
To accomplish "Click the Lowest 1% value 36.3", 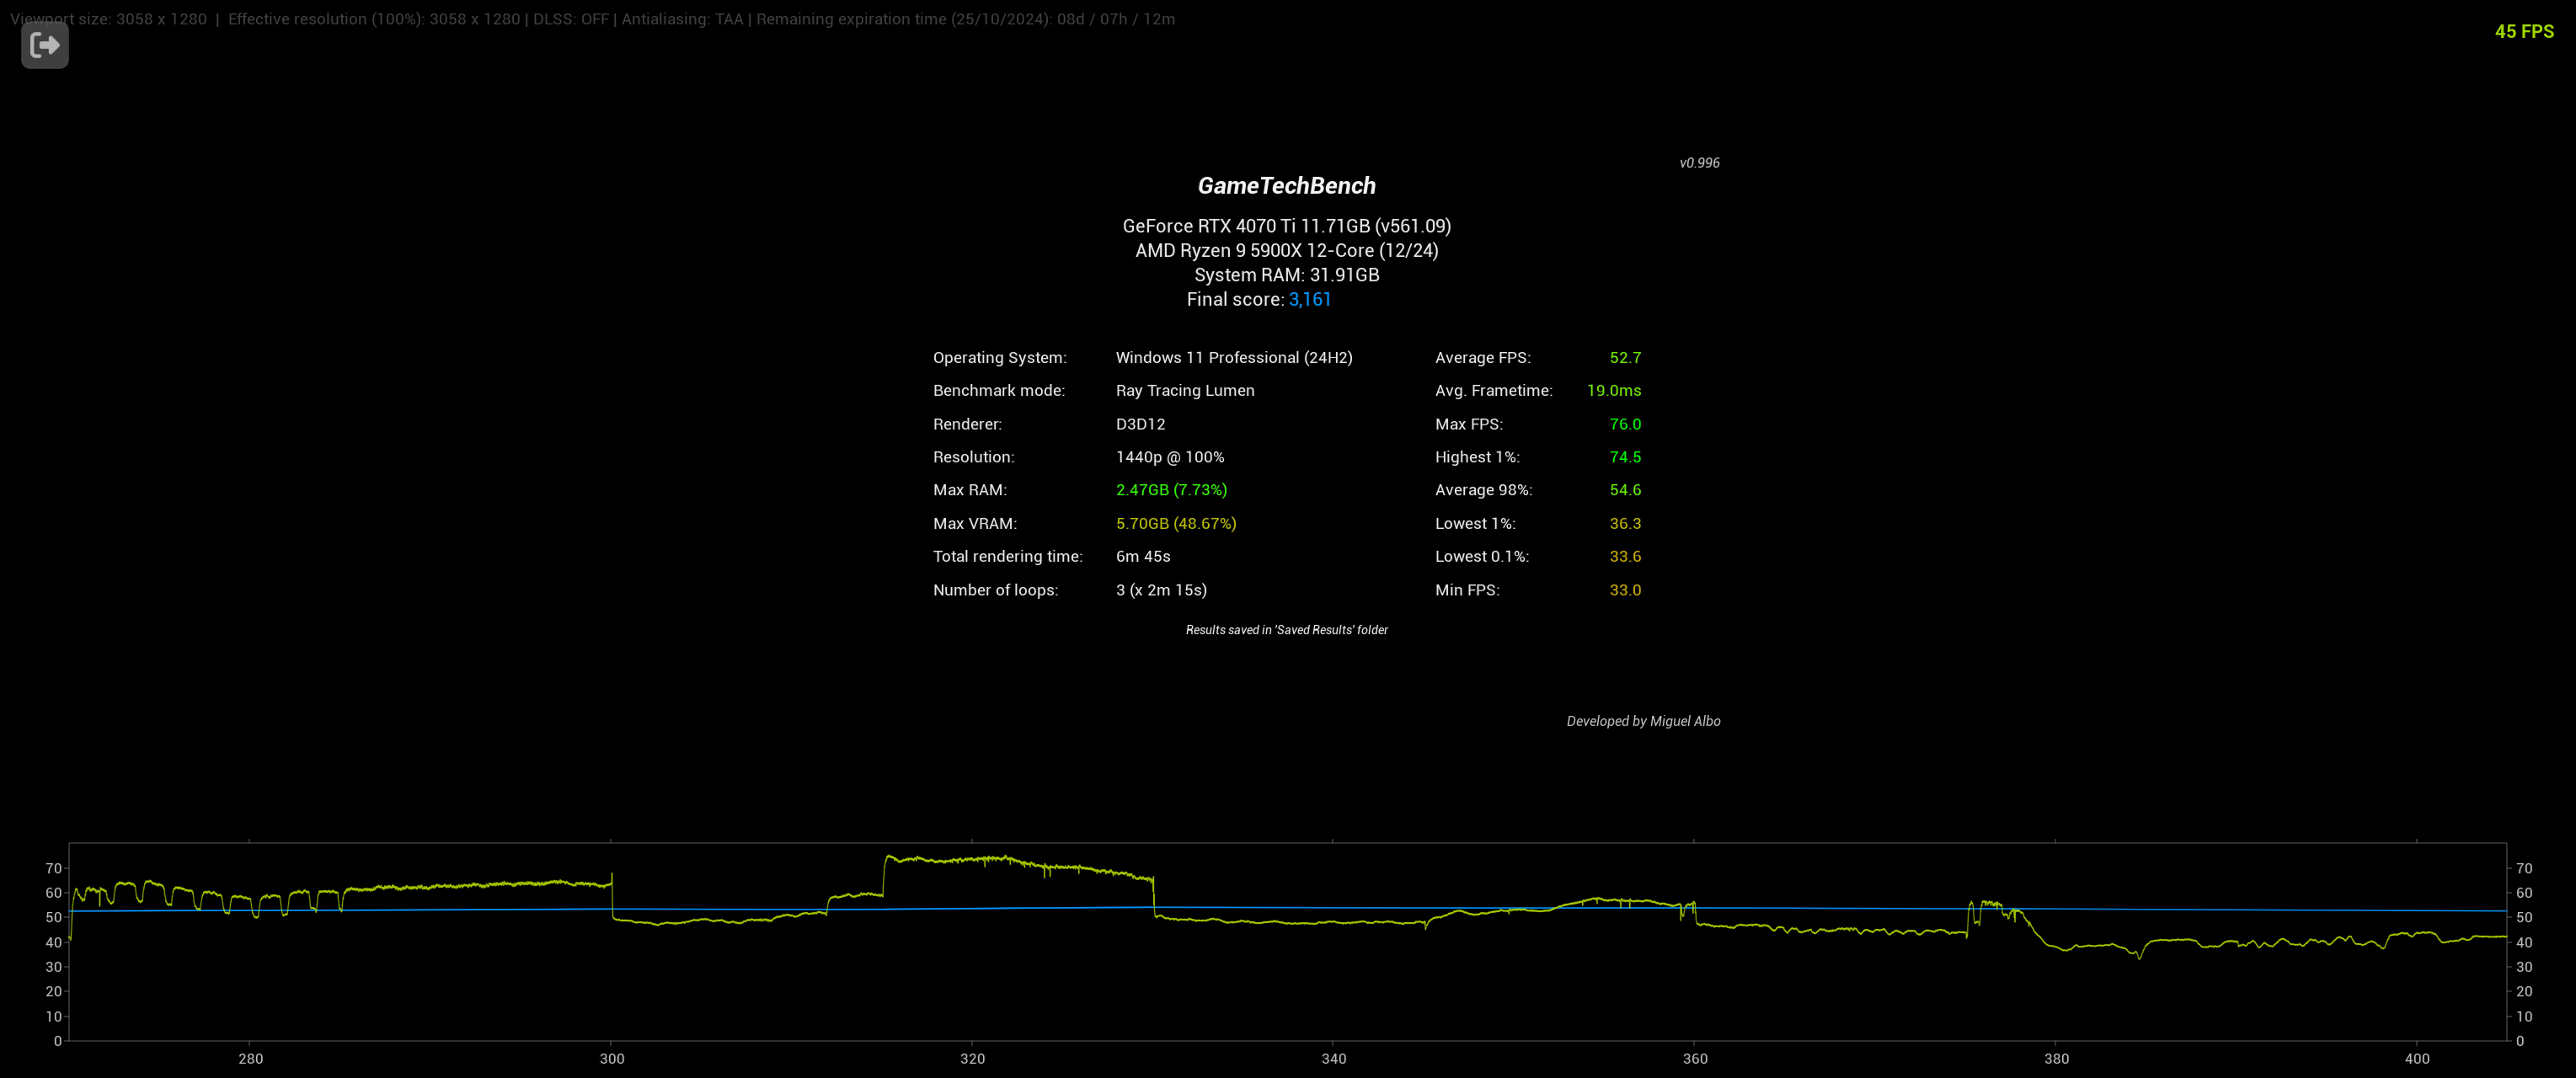I will point(1624,524).
